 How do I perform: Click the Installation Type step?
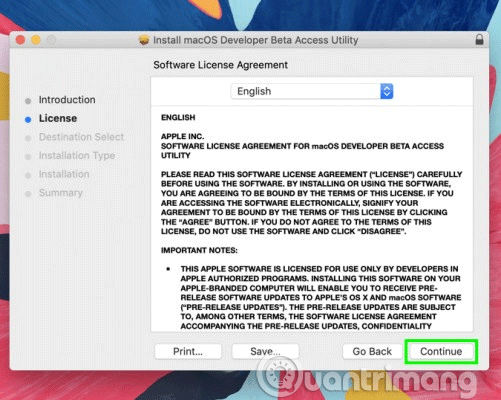click(77, 156)
